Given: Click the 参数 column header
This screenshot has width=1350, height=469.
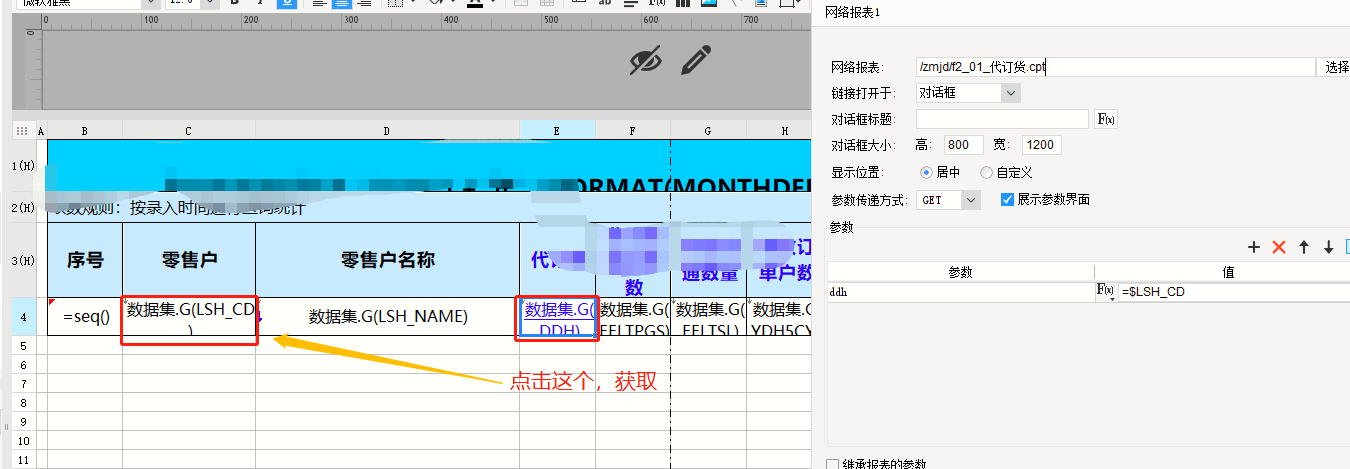Looking at the screenshot, I should click(x=960, y=272).
